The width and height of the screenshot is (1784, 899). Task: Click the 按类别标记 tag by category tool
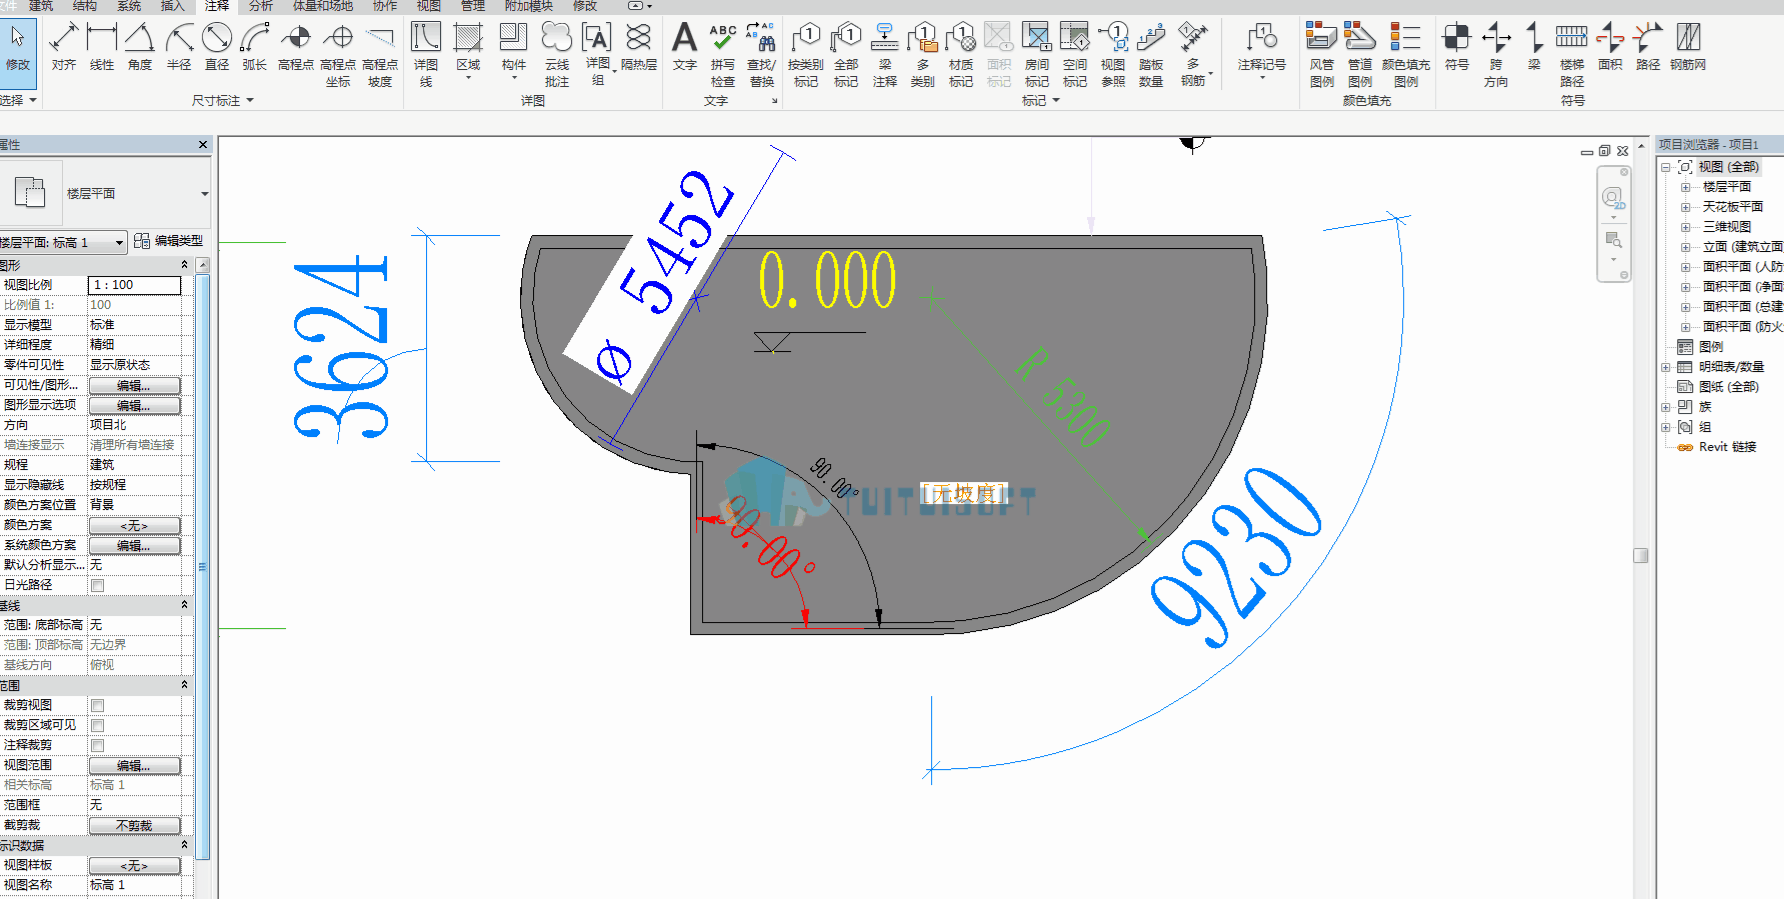click(x=806, y=55)
